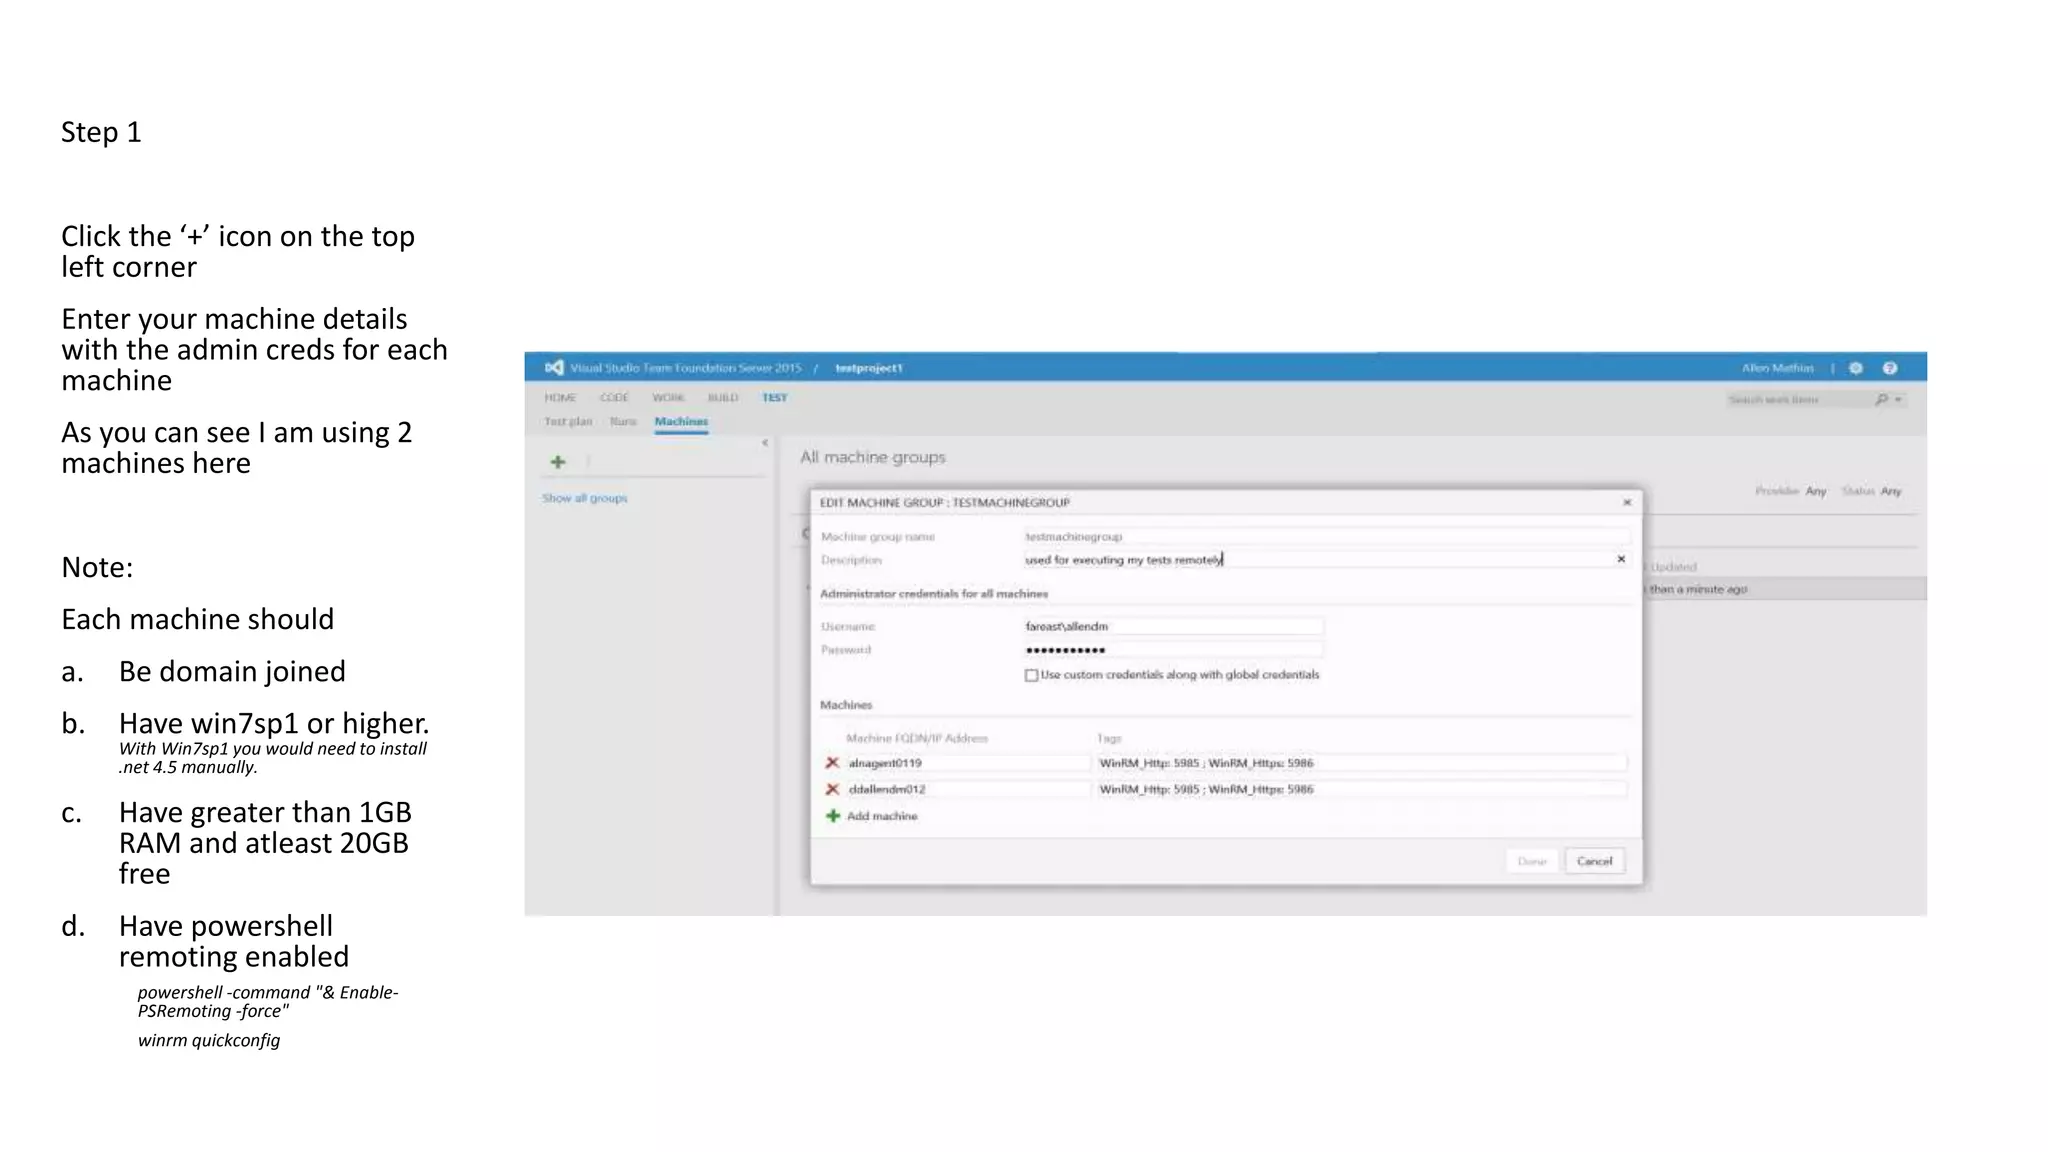Enable Use custom credentials checkbox

1031,675
